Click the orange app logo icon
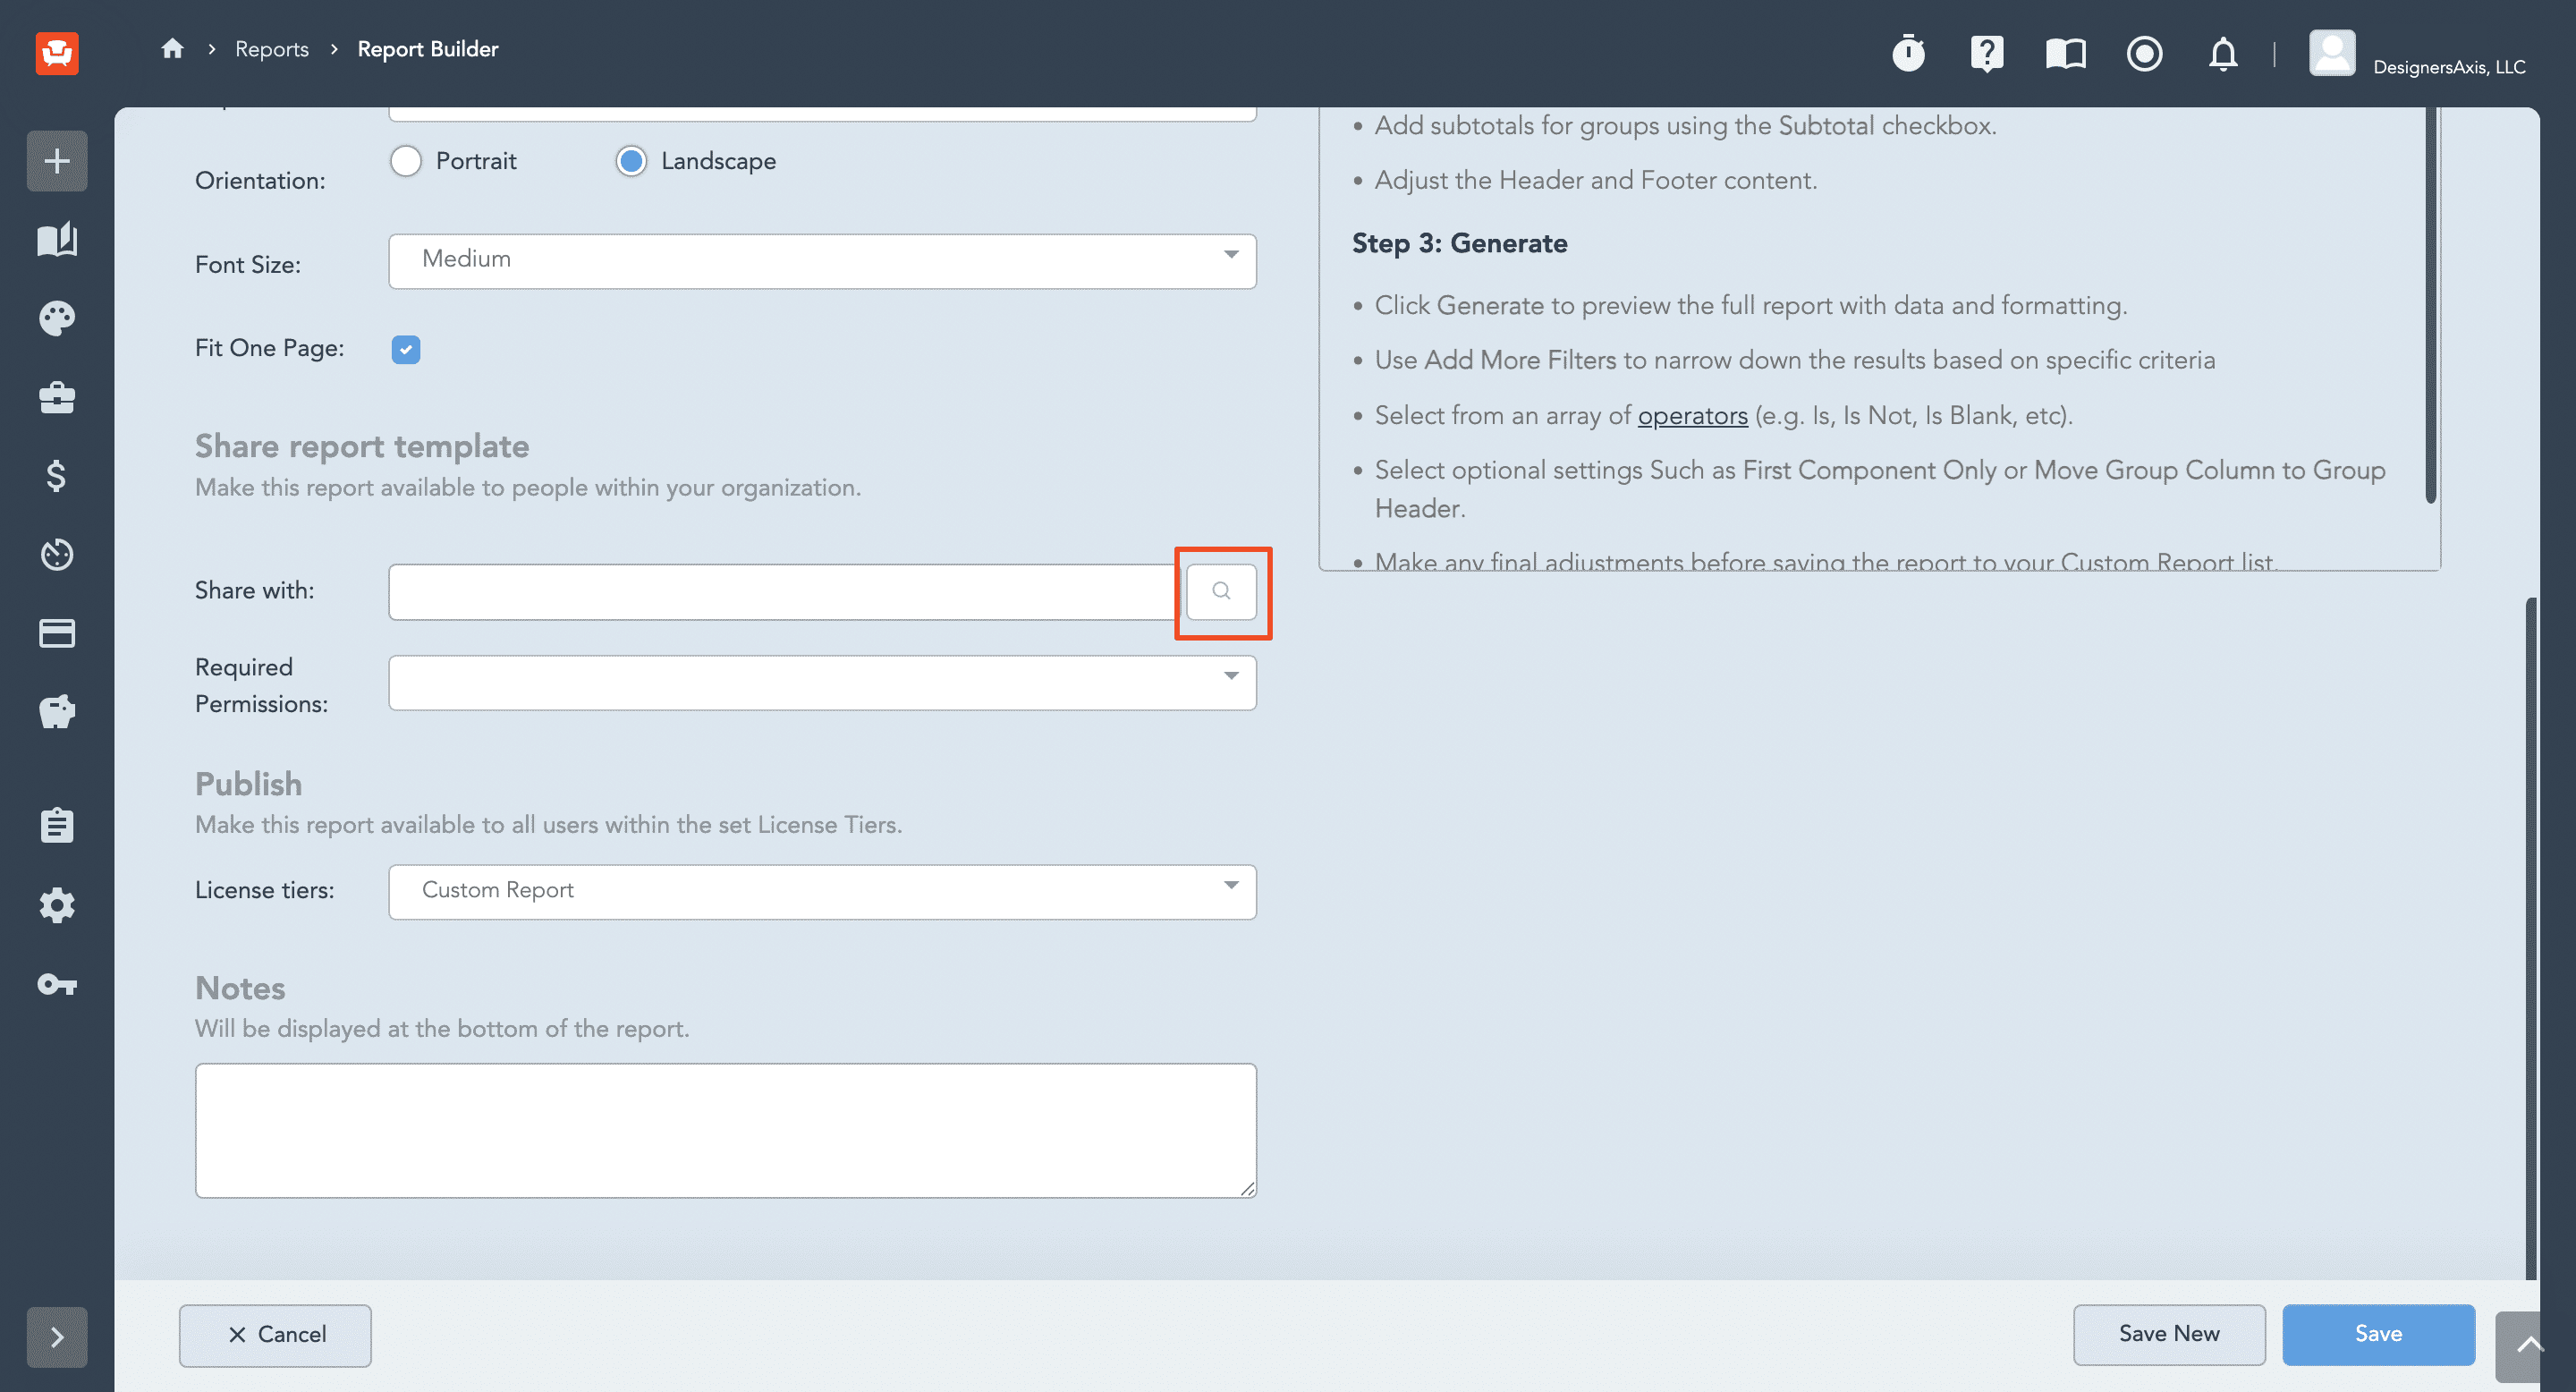This screenshot has width=2576, height=1392. [57, 52]
